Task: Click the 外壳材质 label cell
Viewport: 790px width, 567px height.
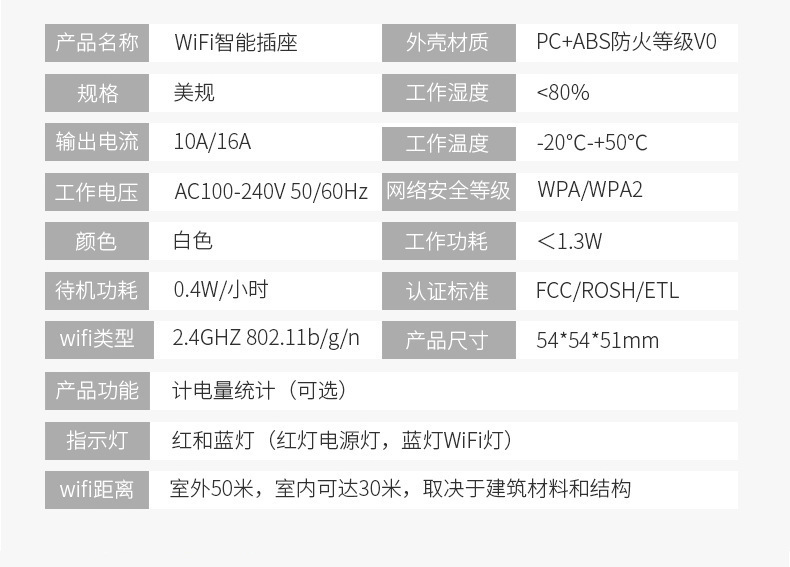Action: (x=449, y=43)
